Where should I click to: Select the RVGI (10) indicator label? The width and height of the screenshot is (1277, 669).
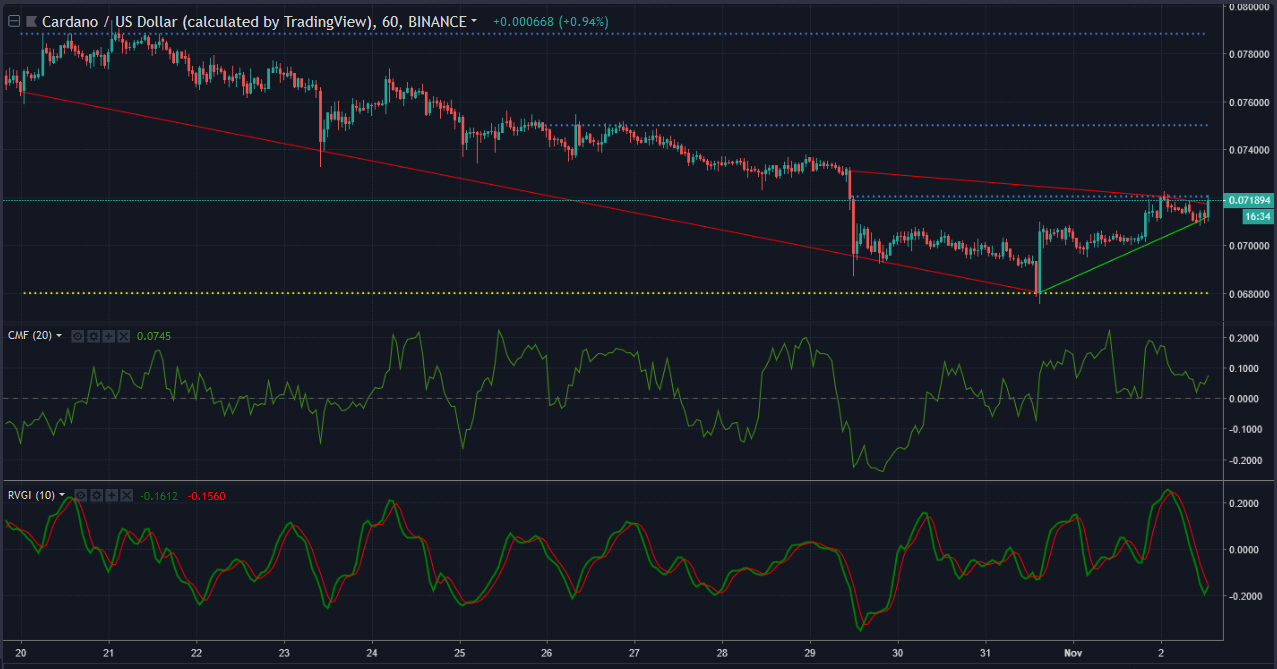pos(31,495)
